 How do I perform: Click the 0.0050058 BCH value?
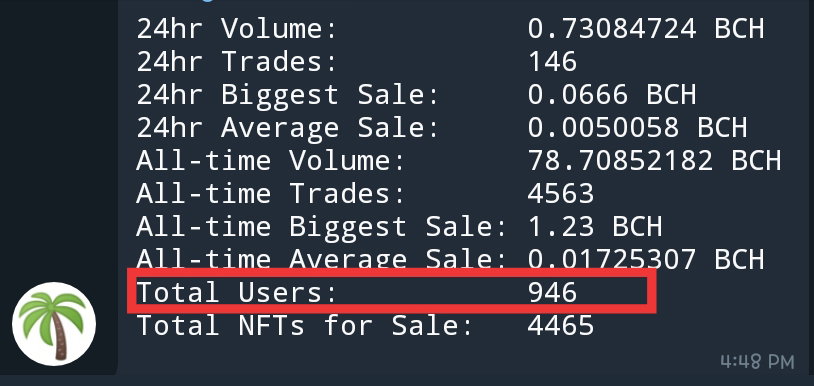click(637, 128)
